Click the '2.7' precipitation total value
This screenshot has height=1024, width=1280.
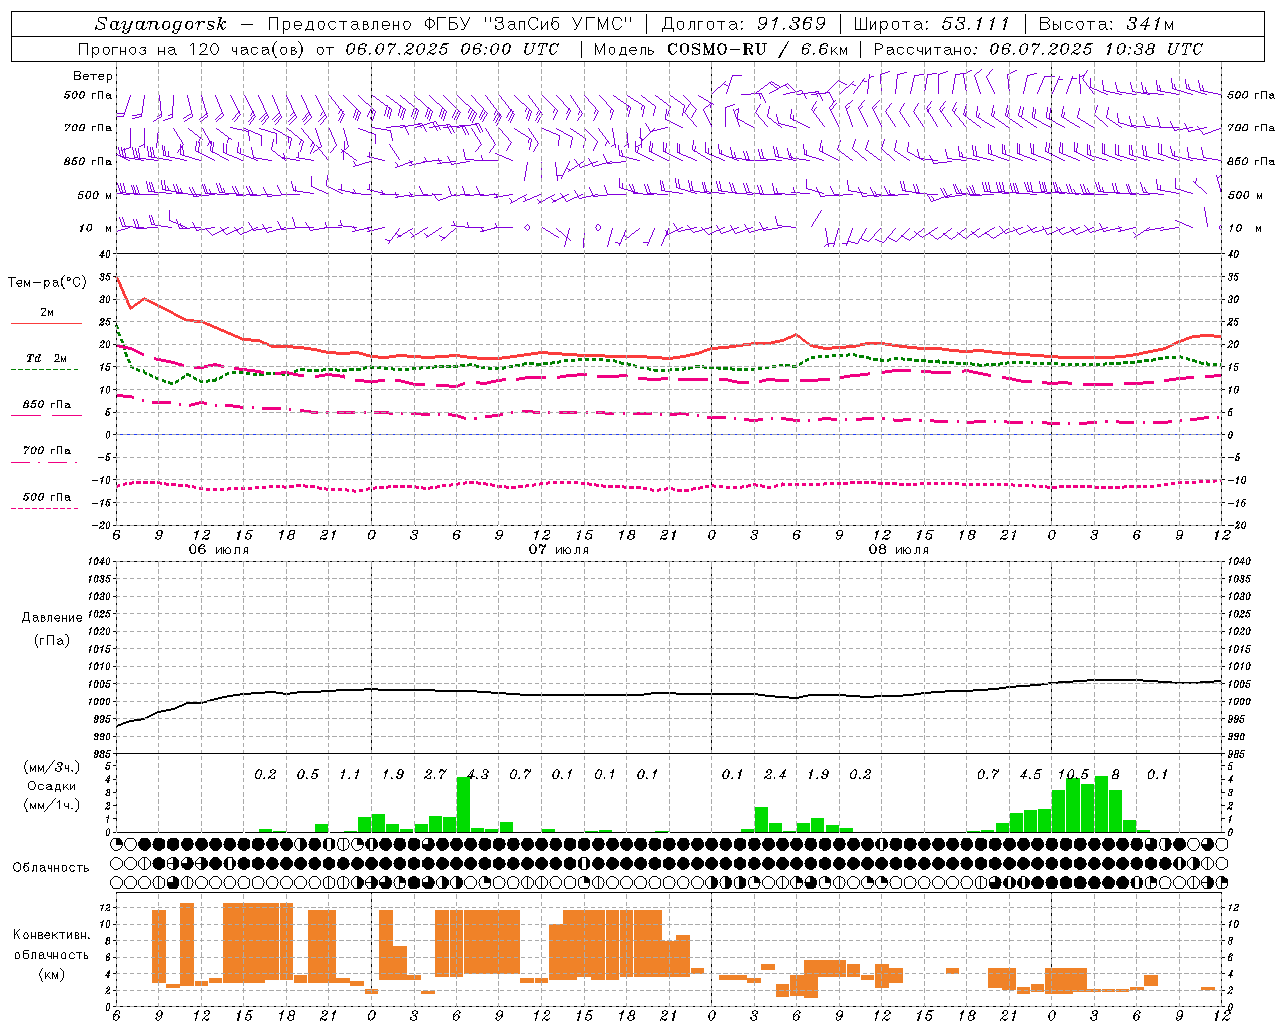435,774
